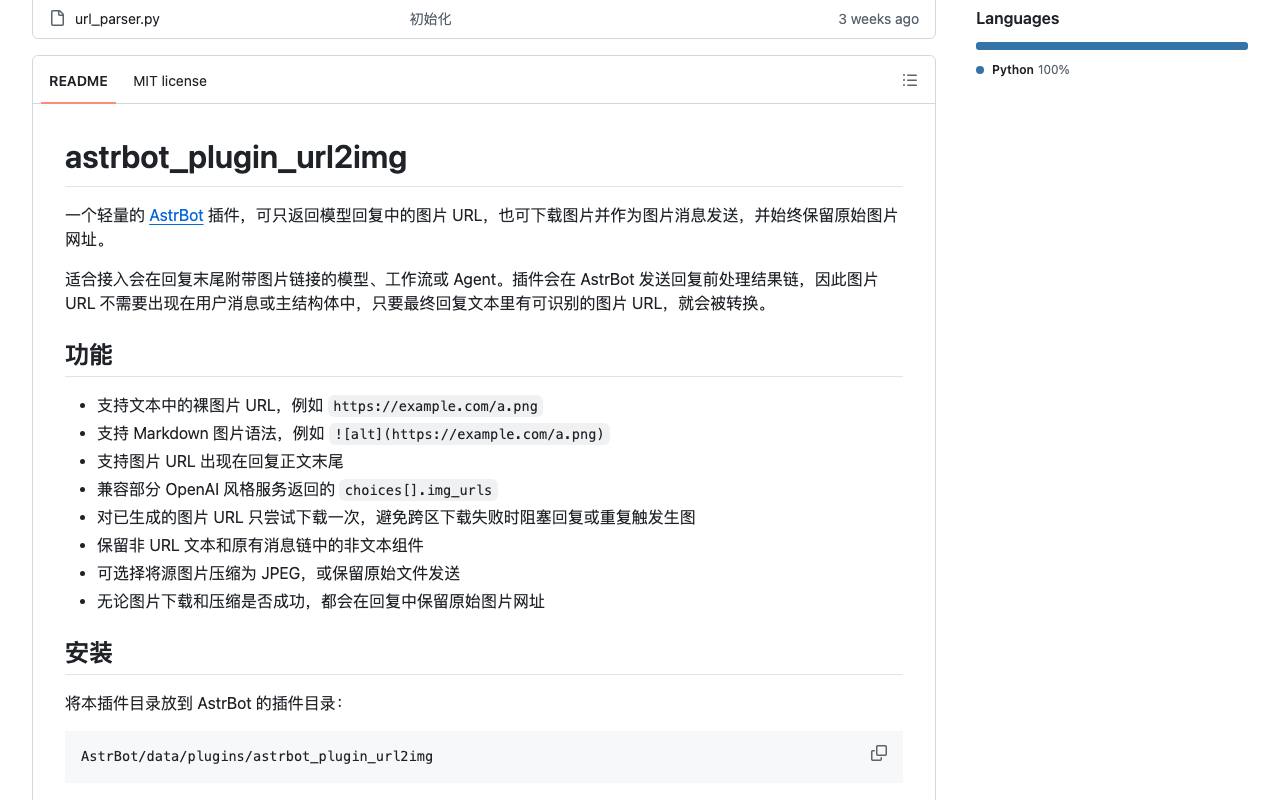Click the file icon beside url_parser.py
Viewport: 1280px width, 800px height.
57,18
